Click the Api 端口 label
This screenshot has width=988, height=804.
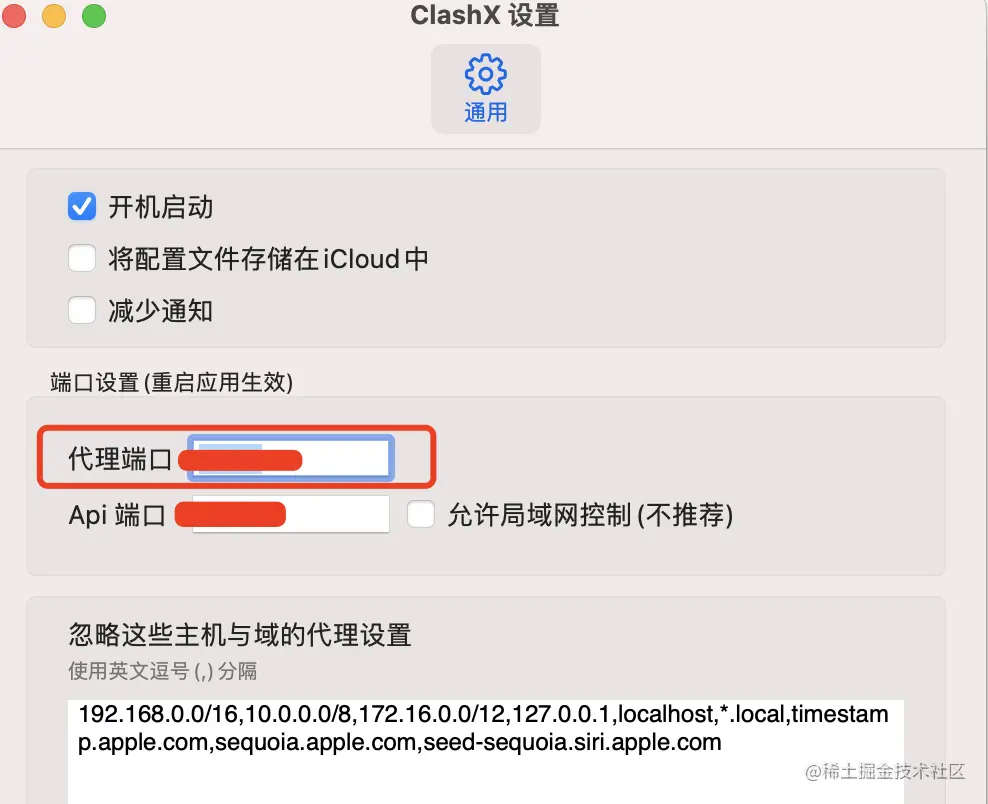116,515
